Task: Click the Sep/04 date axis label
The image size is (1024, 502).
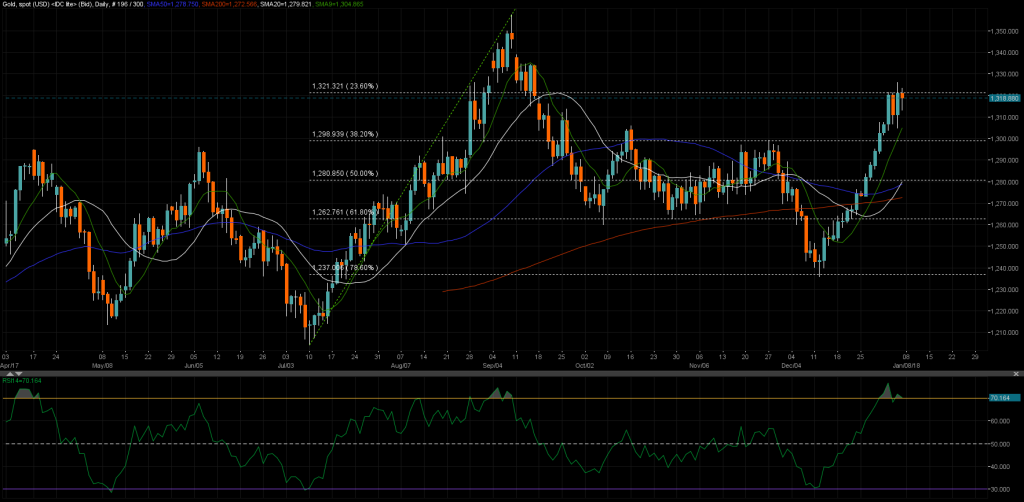Action: pos(493,366)
